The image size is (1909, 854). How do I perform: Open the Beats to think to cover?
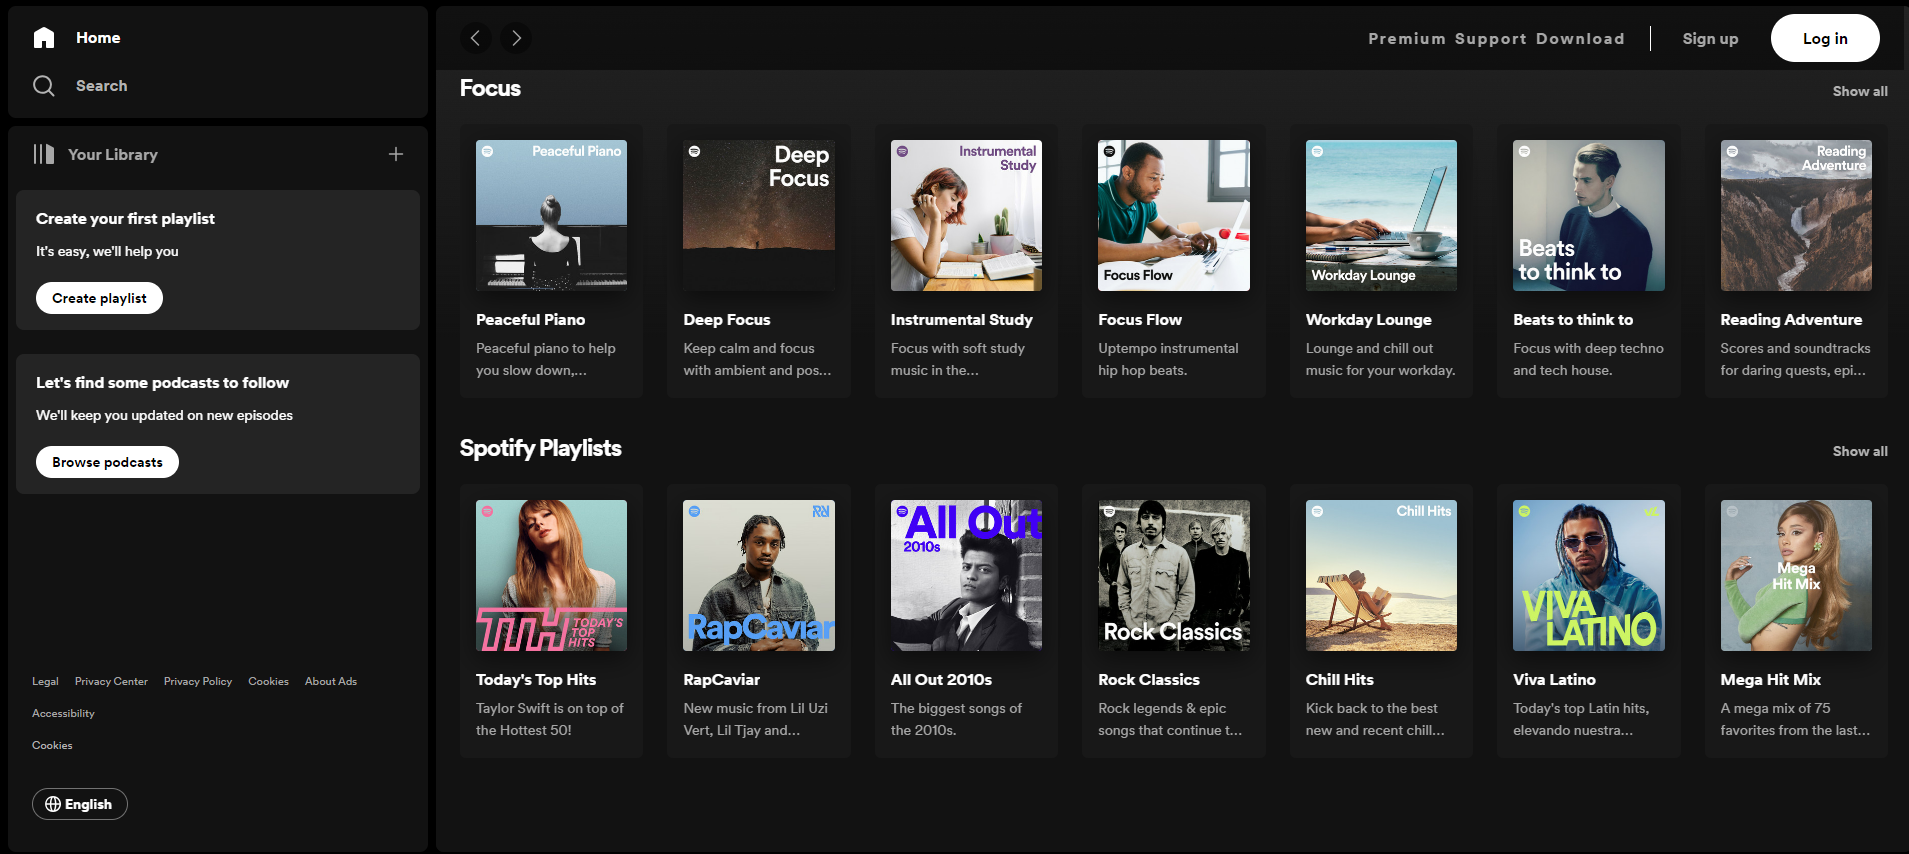pyautogui.click(x=1589, y=215)
